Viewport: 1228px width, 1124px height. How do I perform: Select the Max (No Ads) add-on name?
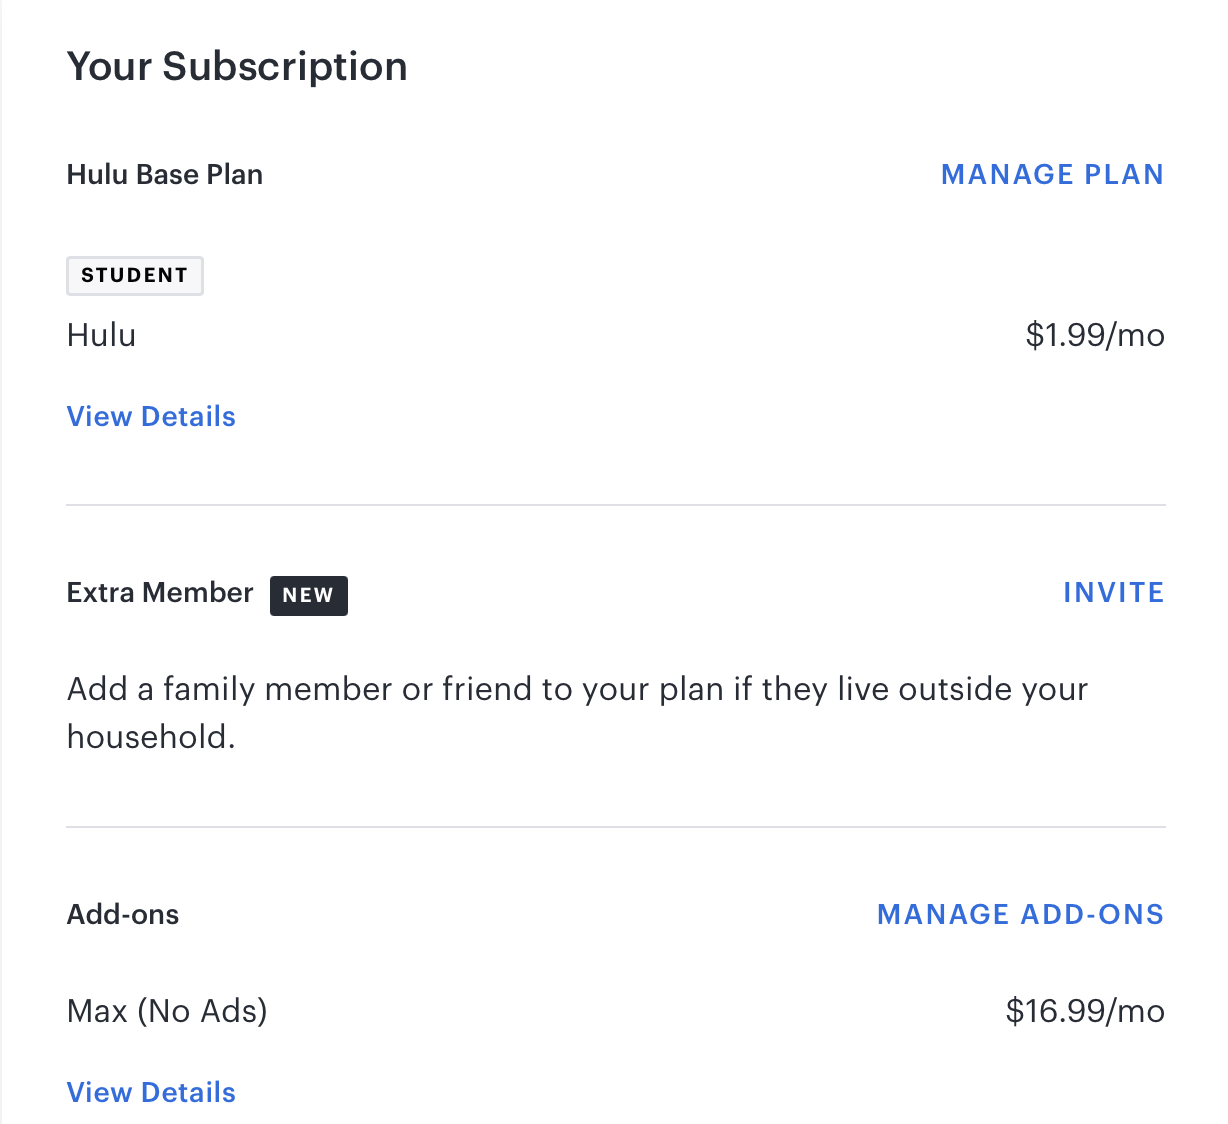click(x=167, y=1012)
